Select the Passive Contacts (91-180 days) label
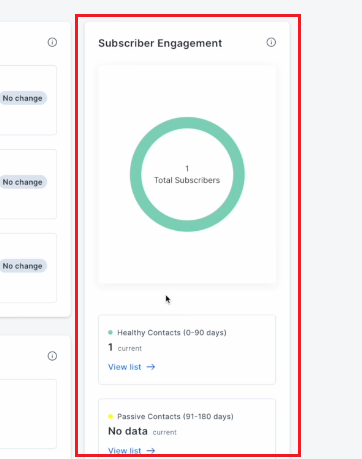Screen dimensions: 362x459 pyautogui.click(x=175, y=417)
